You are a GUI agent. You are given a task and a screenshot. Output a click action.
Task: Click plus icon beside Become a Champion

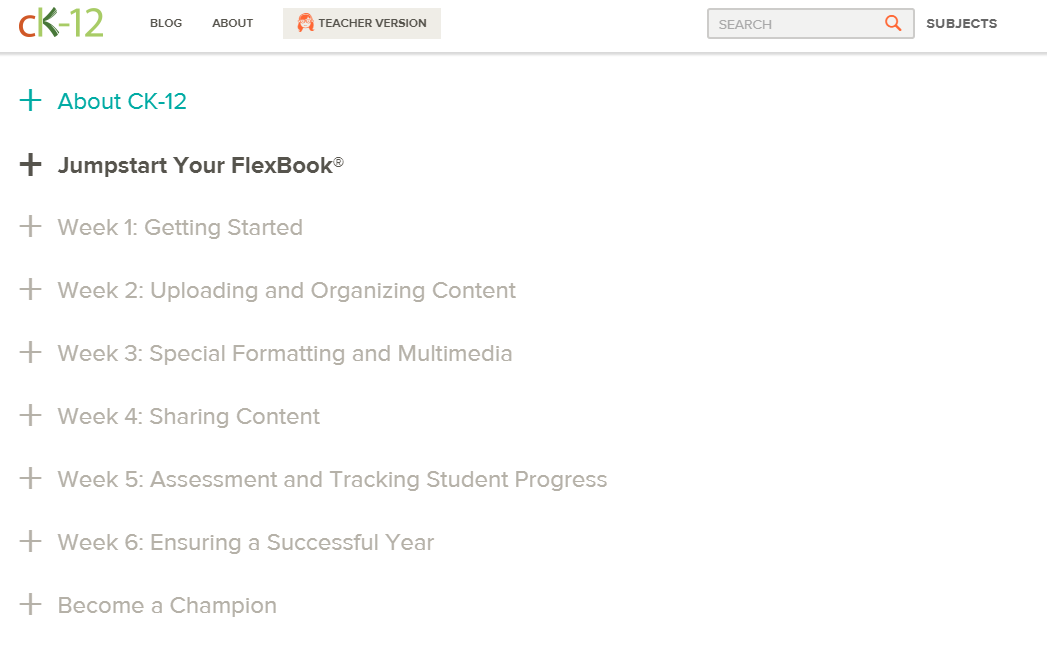pyautogui.click(x=31, y=605)
